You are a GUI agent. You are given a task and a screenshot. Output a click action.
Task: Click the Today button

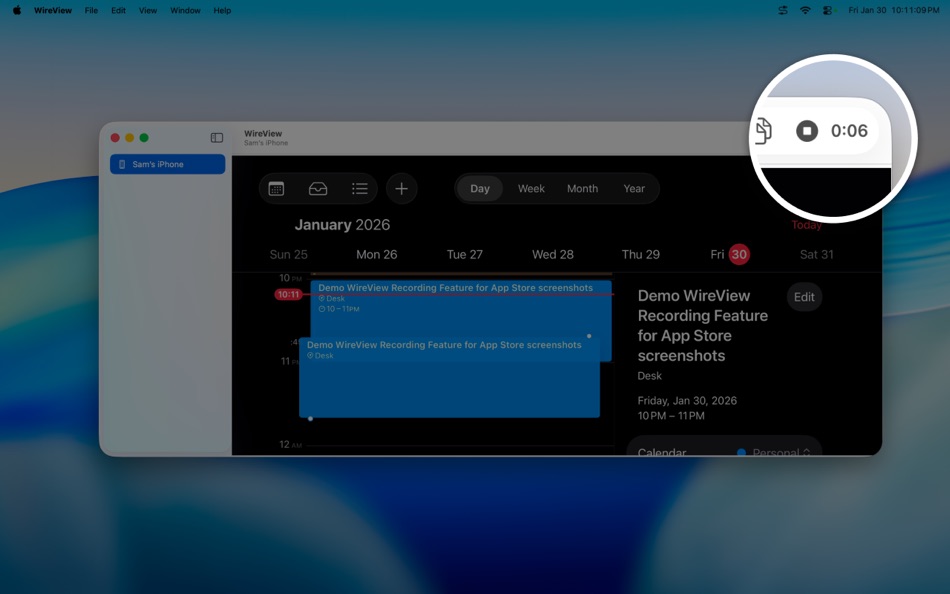[806, 225]
